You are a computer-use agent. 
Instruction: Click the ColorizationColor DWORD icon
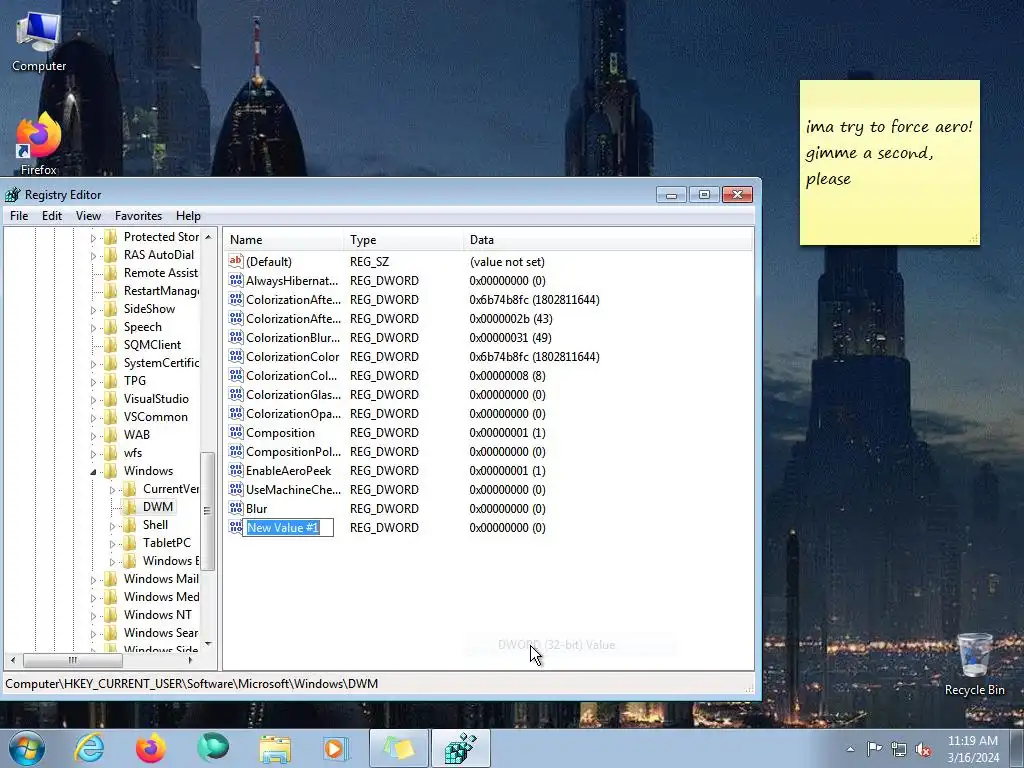[236, 356]
